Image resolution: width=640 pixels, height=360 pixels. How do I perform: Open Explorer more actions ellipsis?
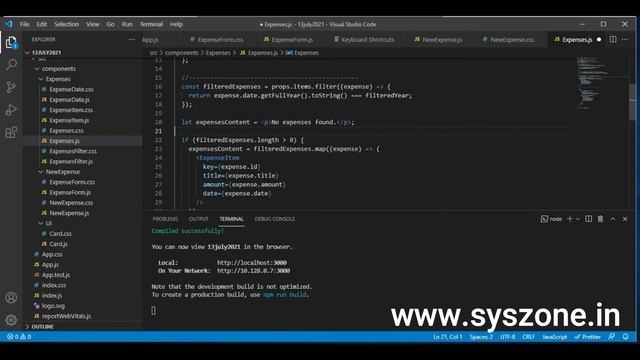(131, 39)
